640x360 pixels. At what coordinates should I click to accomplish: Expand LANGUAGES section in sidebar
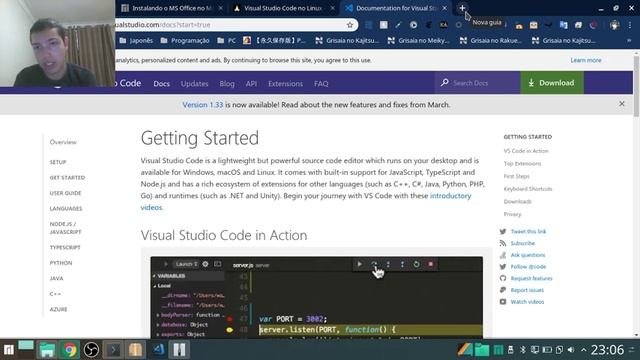[66, 209]
